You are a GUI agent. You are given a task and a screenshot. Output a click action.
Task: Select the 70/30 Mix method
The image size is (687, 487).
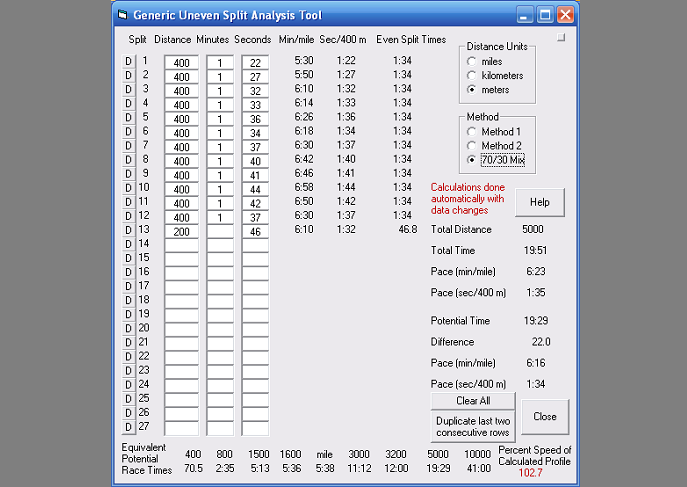click(472, 160)
